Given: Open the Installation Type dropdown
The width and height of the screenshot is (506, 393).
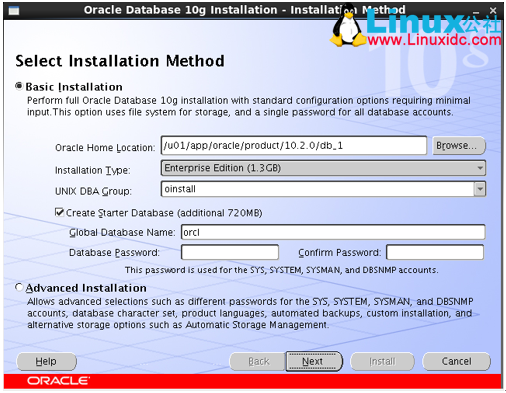Looking at the screenshot, I should (x=323, y=168).
